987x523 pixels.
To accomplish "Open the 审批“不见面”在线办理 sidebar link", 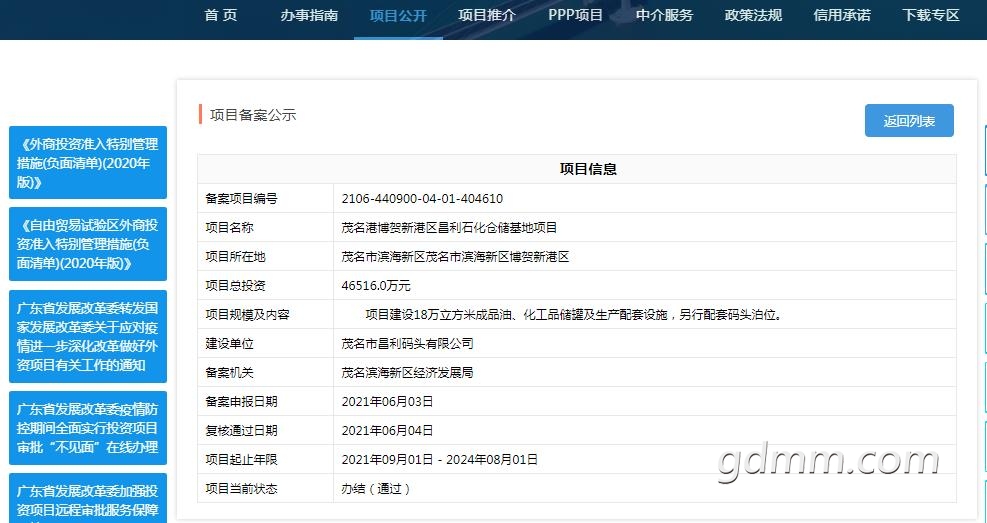I will coord(87,428).
